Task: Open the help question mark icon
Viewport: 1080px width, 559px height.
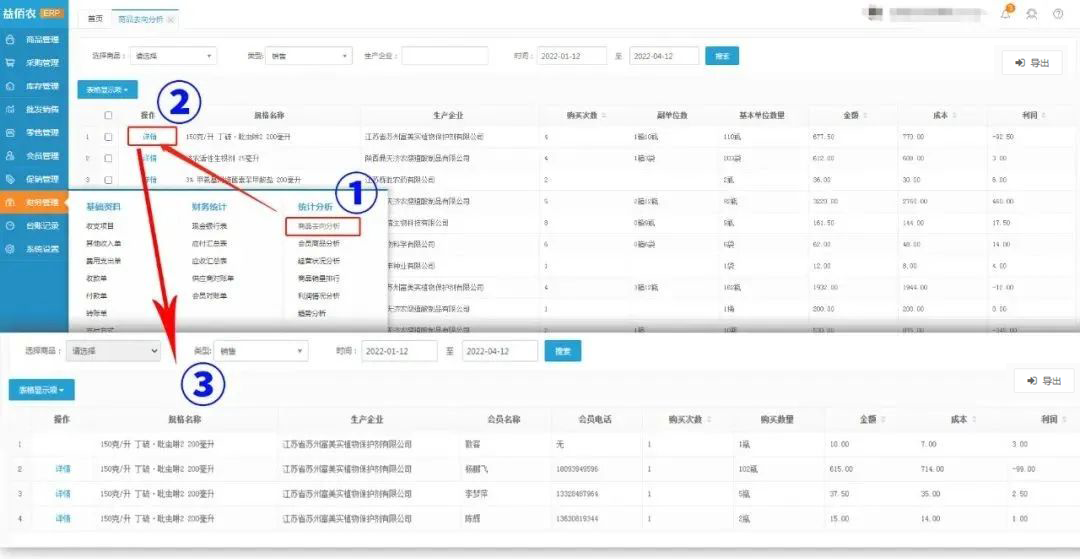Action: [1057, 14]
